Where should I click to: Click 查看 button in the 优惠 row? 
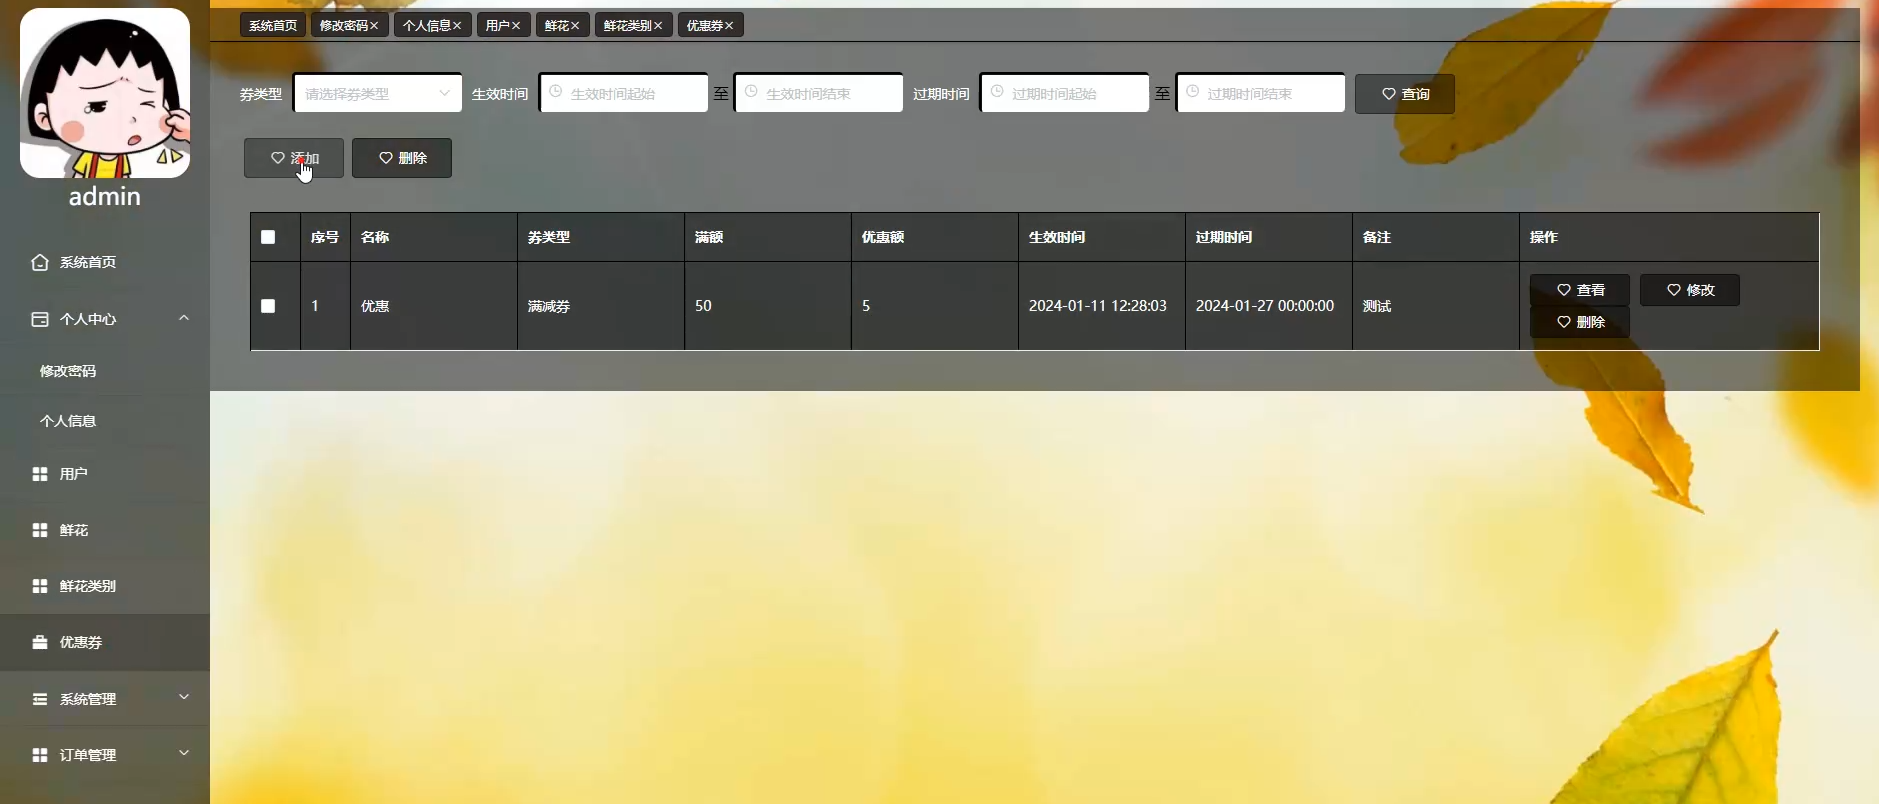click(x=1580, y=290)
